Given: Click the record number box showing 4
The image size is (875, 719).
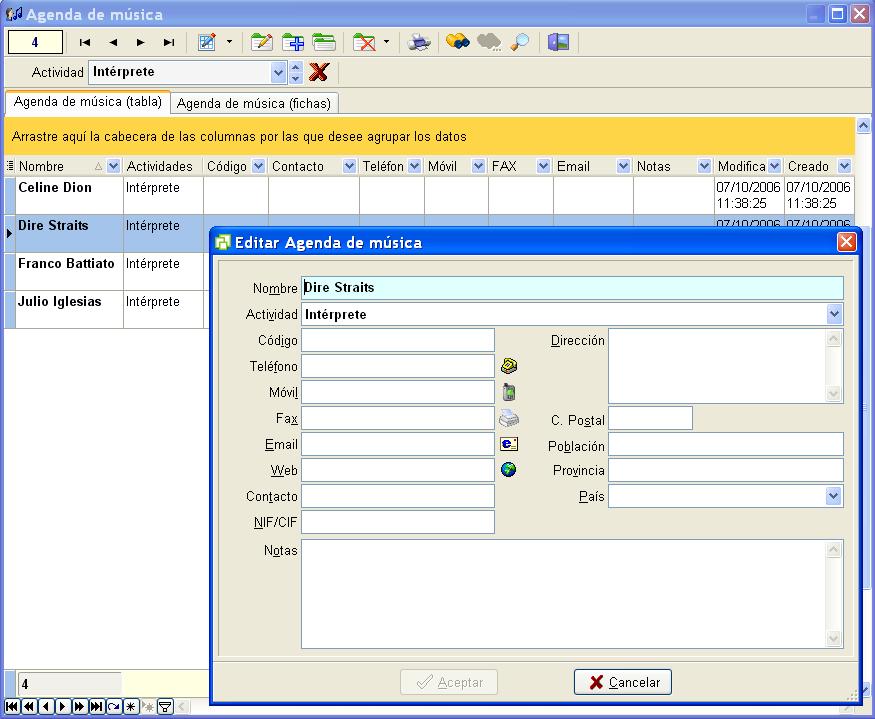Looking at the screenshot, I should coord(35,42).
